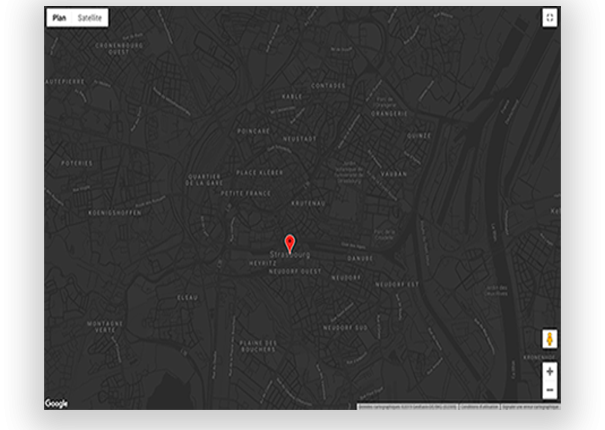Click the QUARTIER DE LA GARE label
Screen dimensions: 605x430
(x=204, y=179)
